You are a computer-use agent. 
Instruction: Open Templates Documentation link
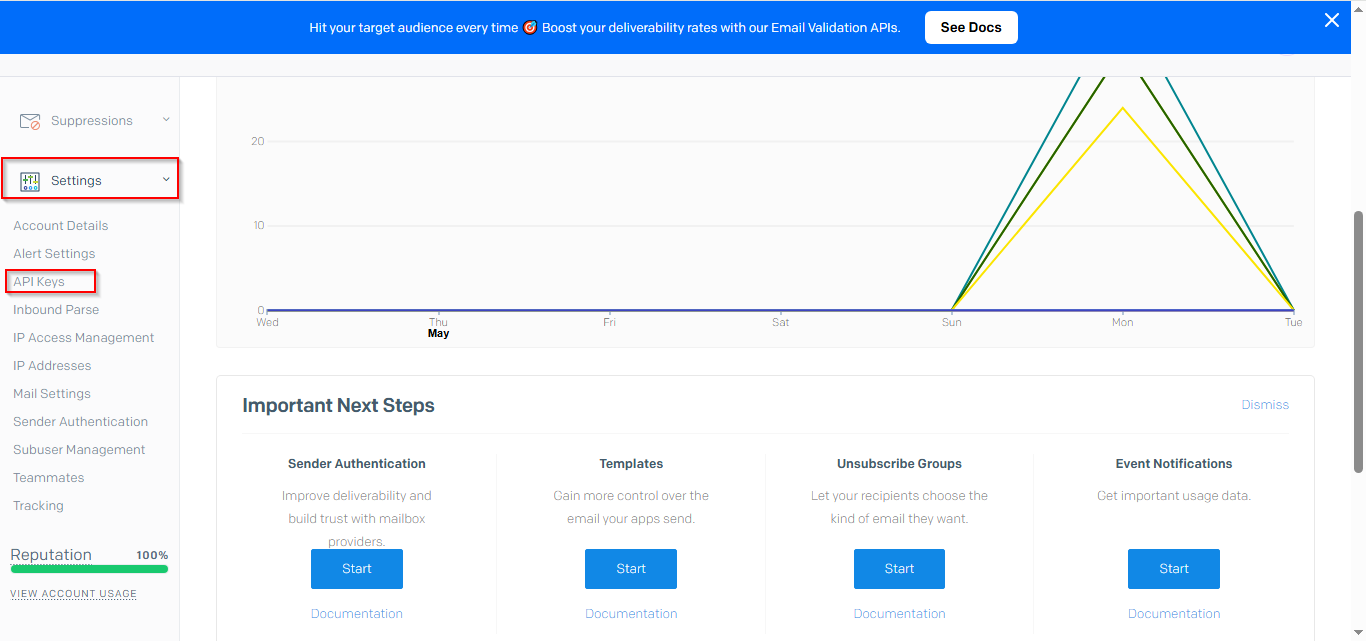631,614
